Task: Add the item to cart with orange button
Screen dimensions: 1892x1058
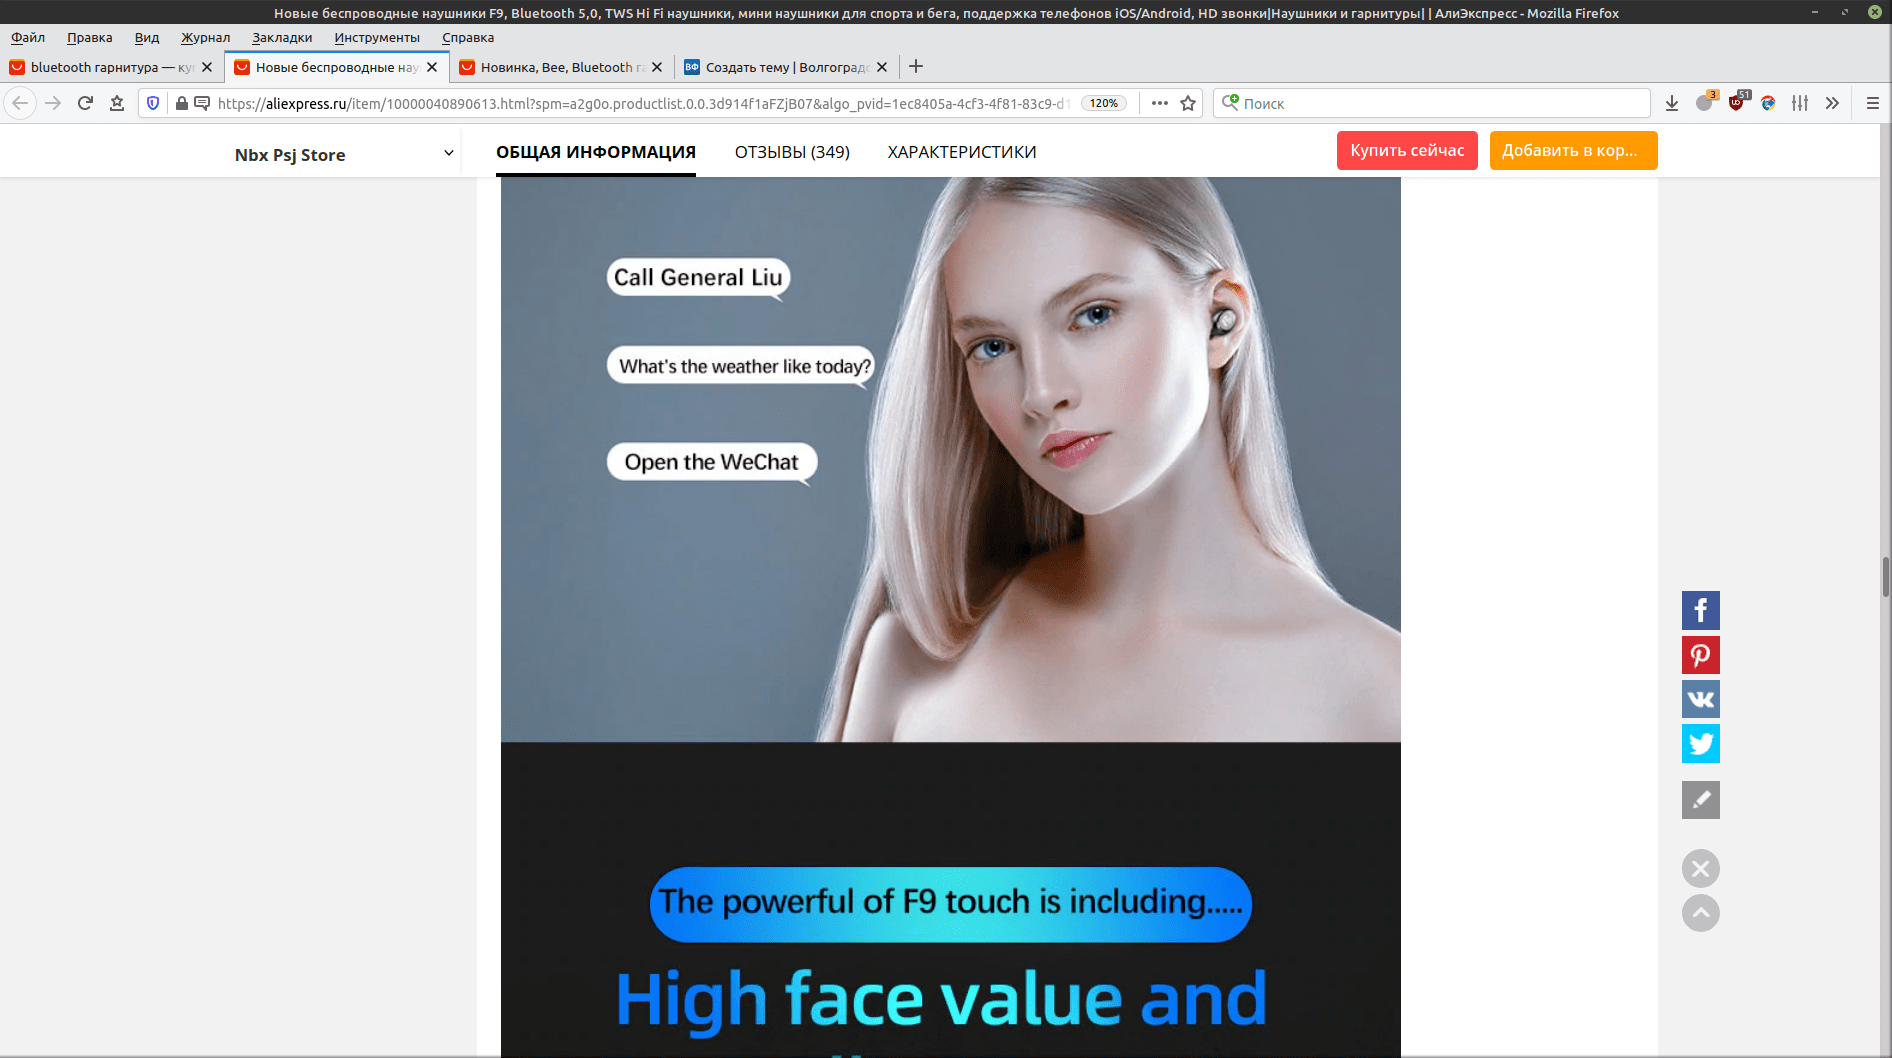Action: tap(1572, 151)
